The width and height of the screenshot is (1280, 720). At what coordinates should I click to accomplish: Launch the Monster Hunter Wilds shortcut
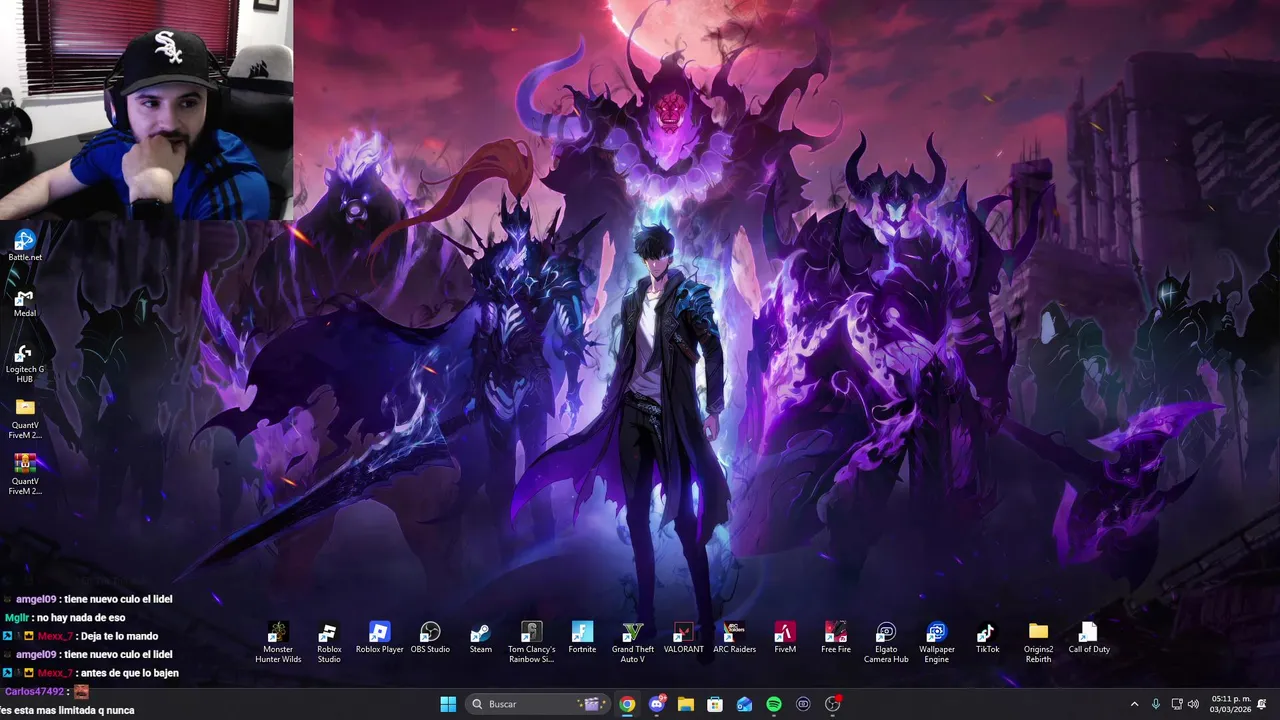[x=278, y=642]
